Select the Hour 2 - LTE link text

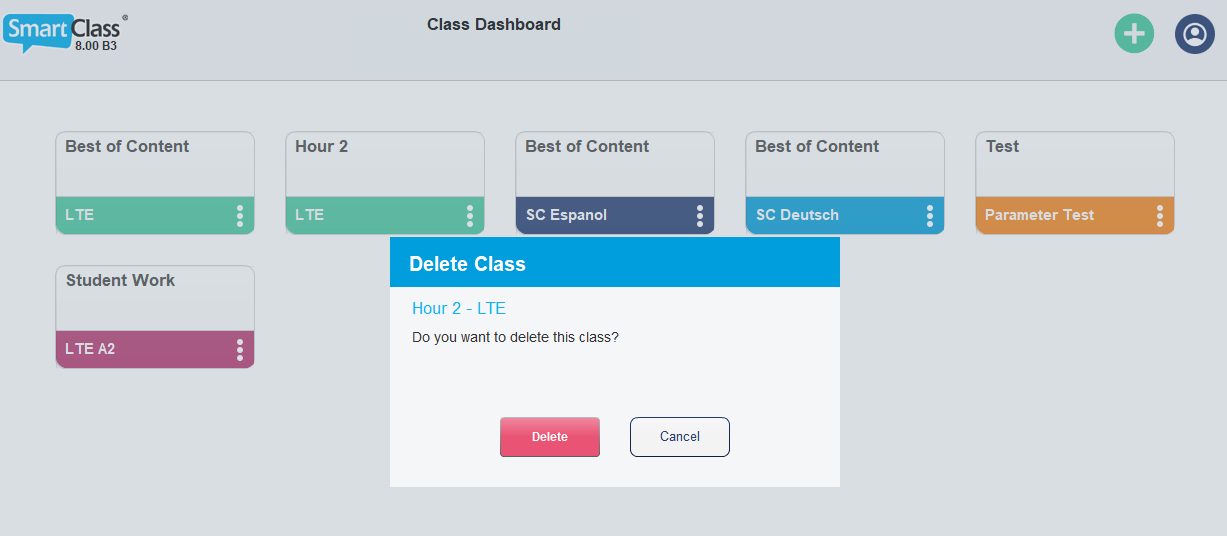pos(459,309)
